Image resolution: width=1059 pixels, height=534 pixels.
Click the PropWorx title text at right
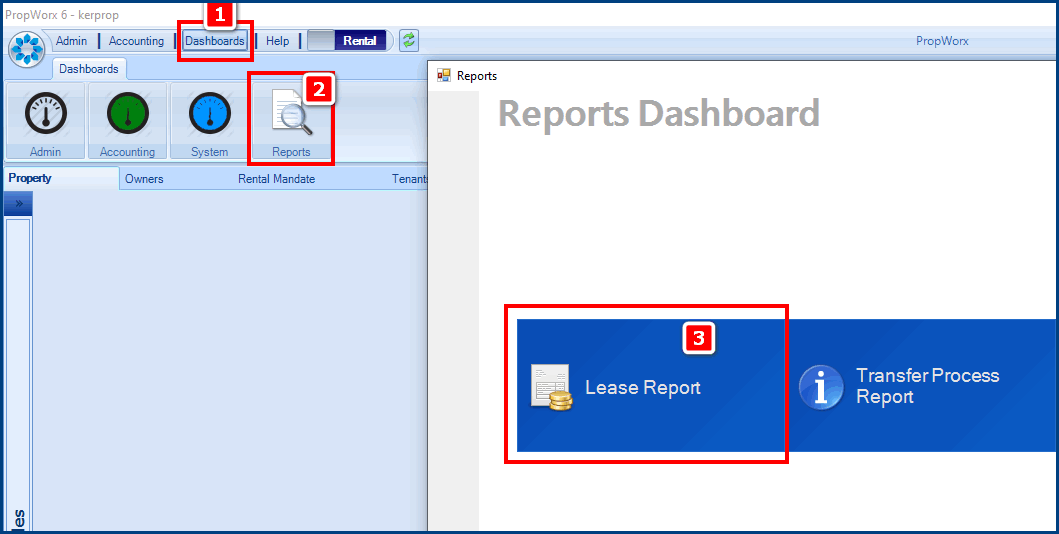[942, 41]
